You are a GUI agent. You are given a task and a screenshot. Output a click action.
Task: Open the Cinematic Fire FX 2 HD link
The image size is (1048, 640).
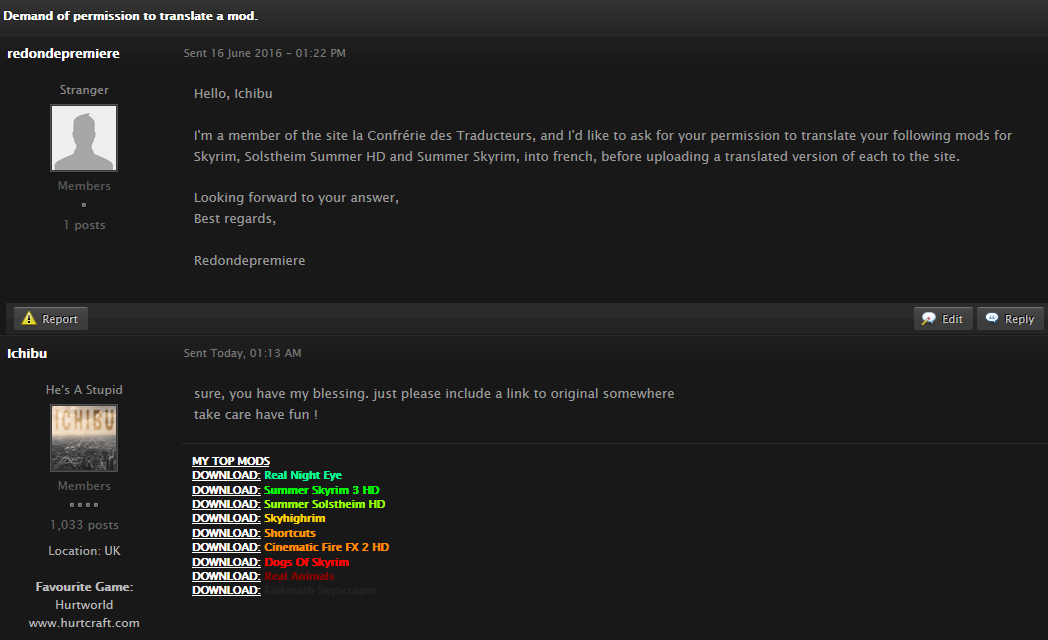[x=326, y=547]
